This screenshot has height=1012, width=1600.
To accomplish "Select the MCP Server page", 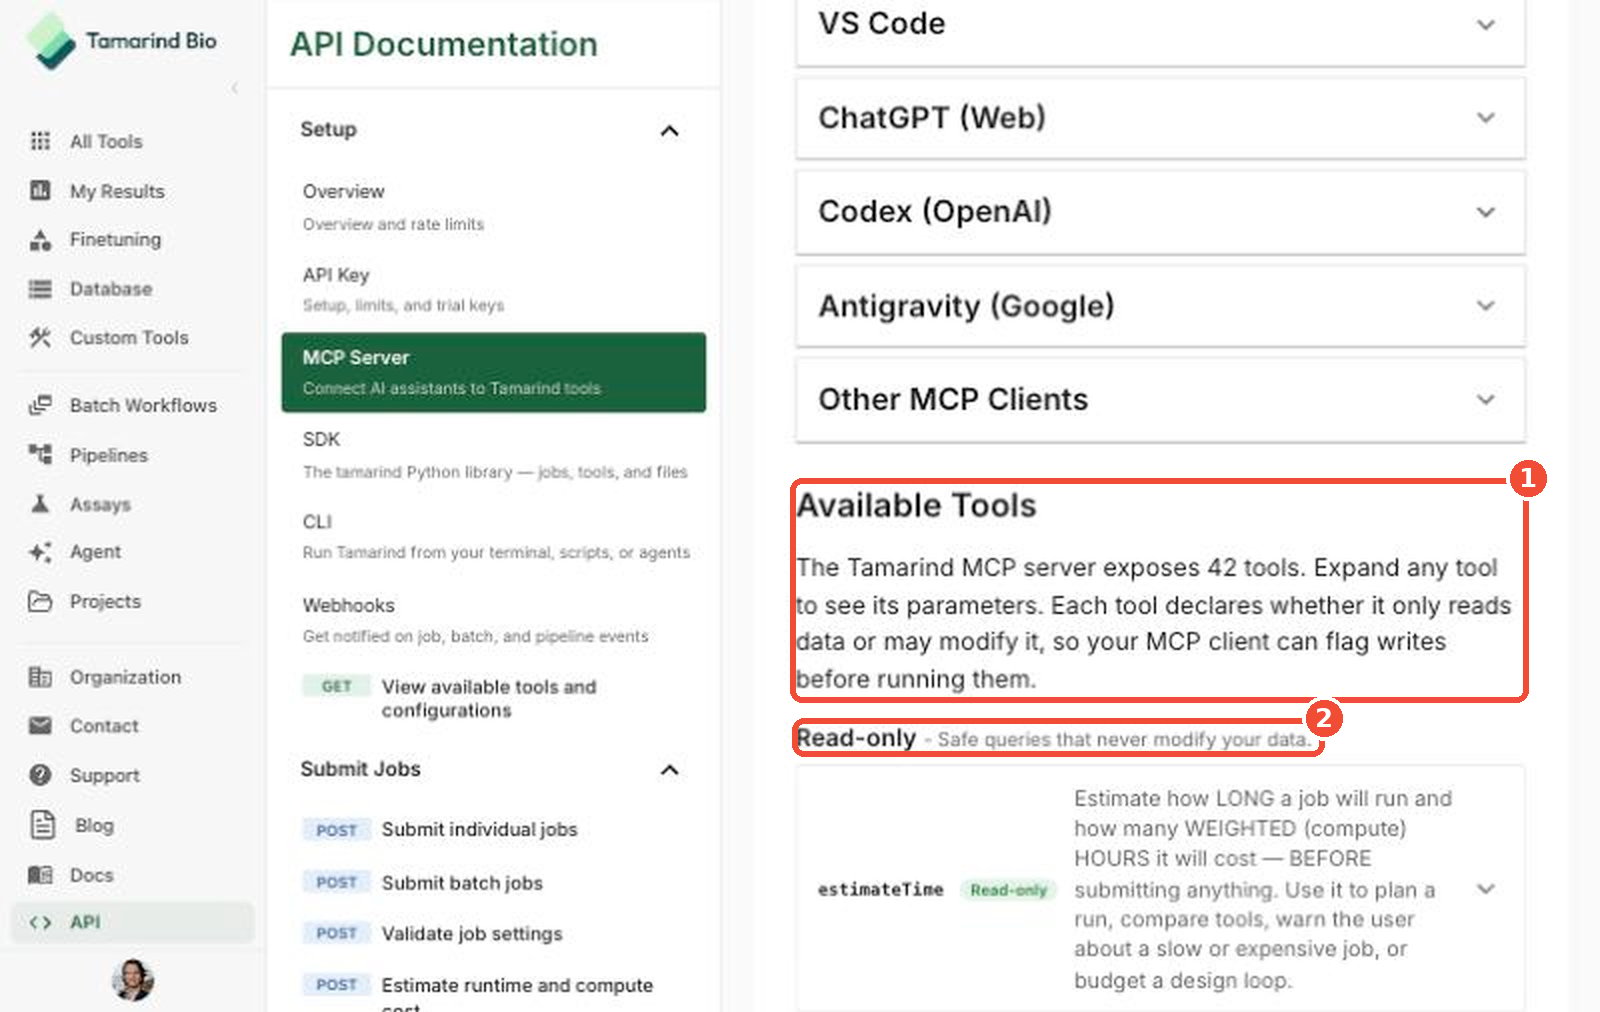I will 494,372.
